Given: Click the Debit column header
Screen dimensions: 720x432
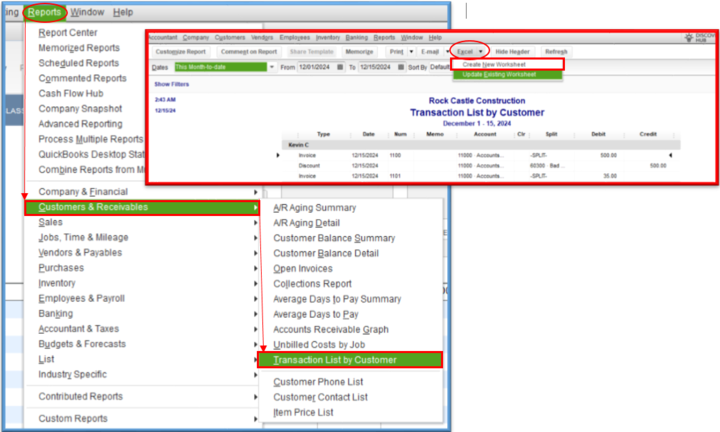Looking at the screenshot, I should 598,134.
